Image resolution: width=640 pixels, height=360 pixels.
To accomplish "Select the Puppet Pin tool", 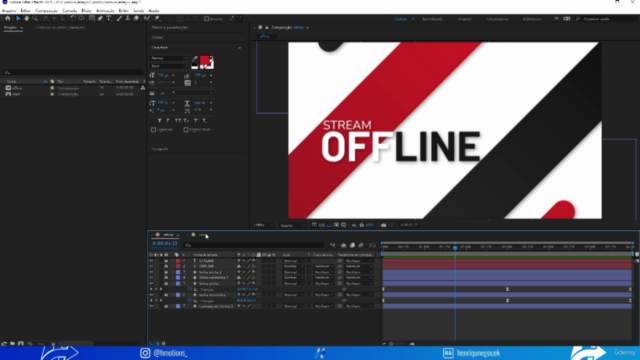I will tap(157, 18).
